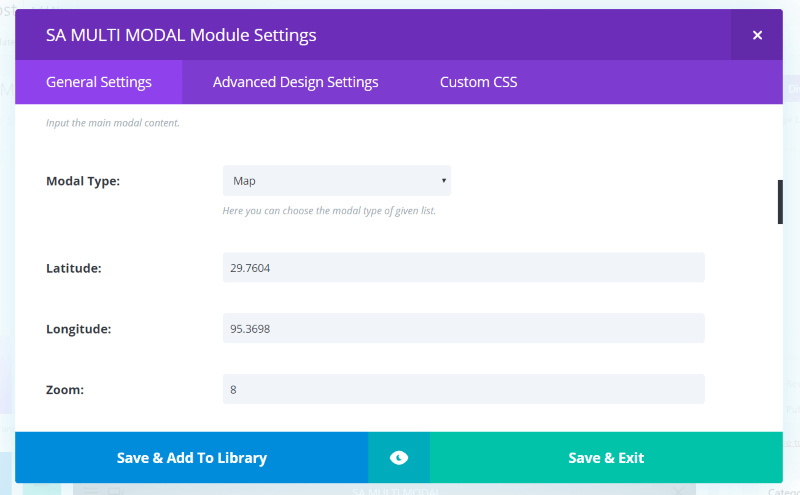
Task: Focus the Longitude input field
Action: click(463, 328)
